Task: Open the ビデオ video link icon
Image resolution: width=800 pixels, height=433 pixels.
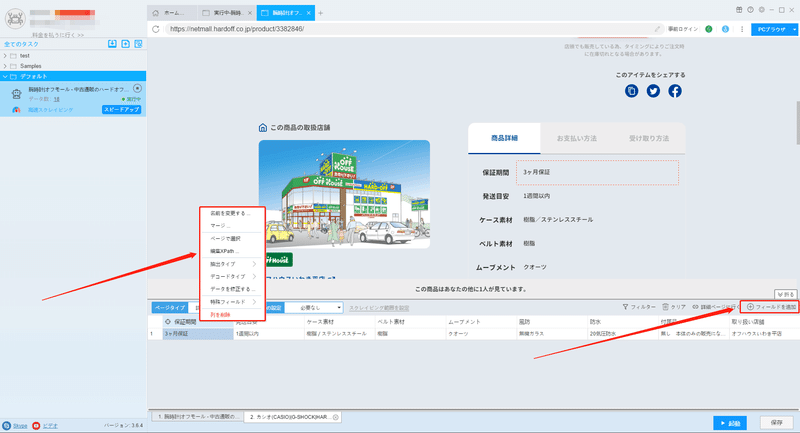Action: click(x=36, y=425)
